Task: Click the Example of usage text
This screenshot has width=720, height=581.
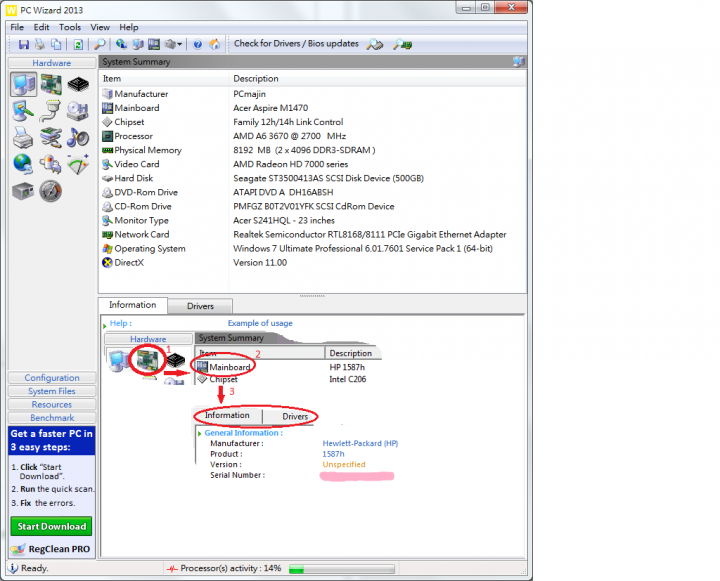Action: 260,323
